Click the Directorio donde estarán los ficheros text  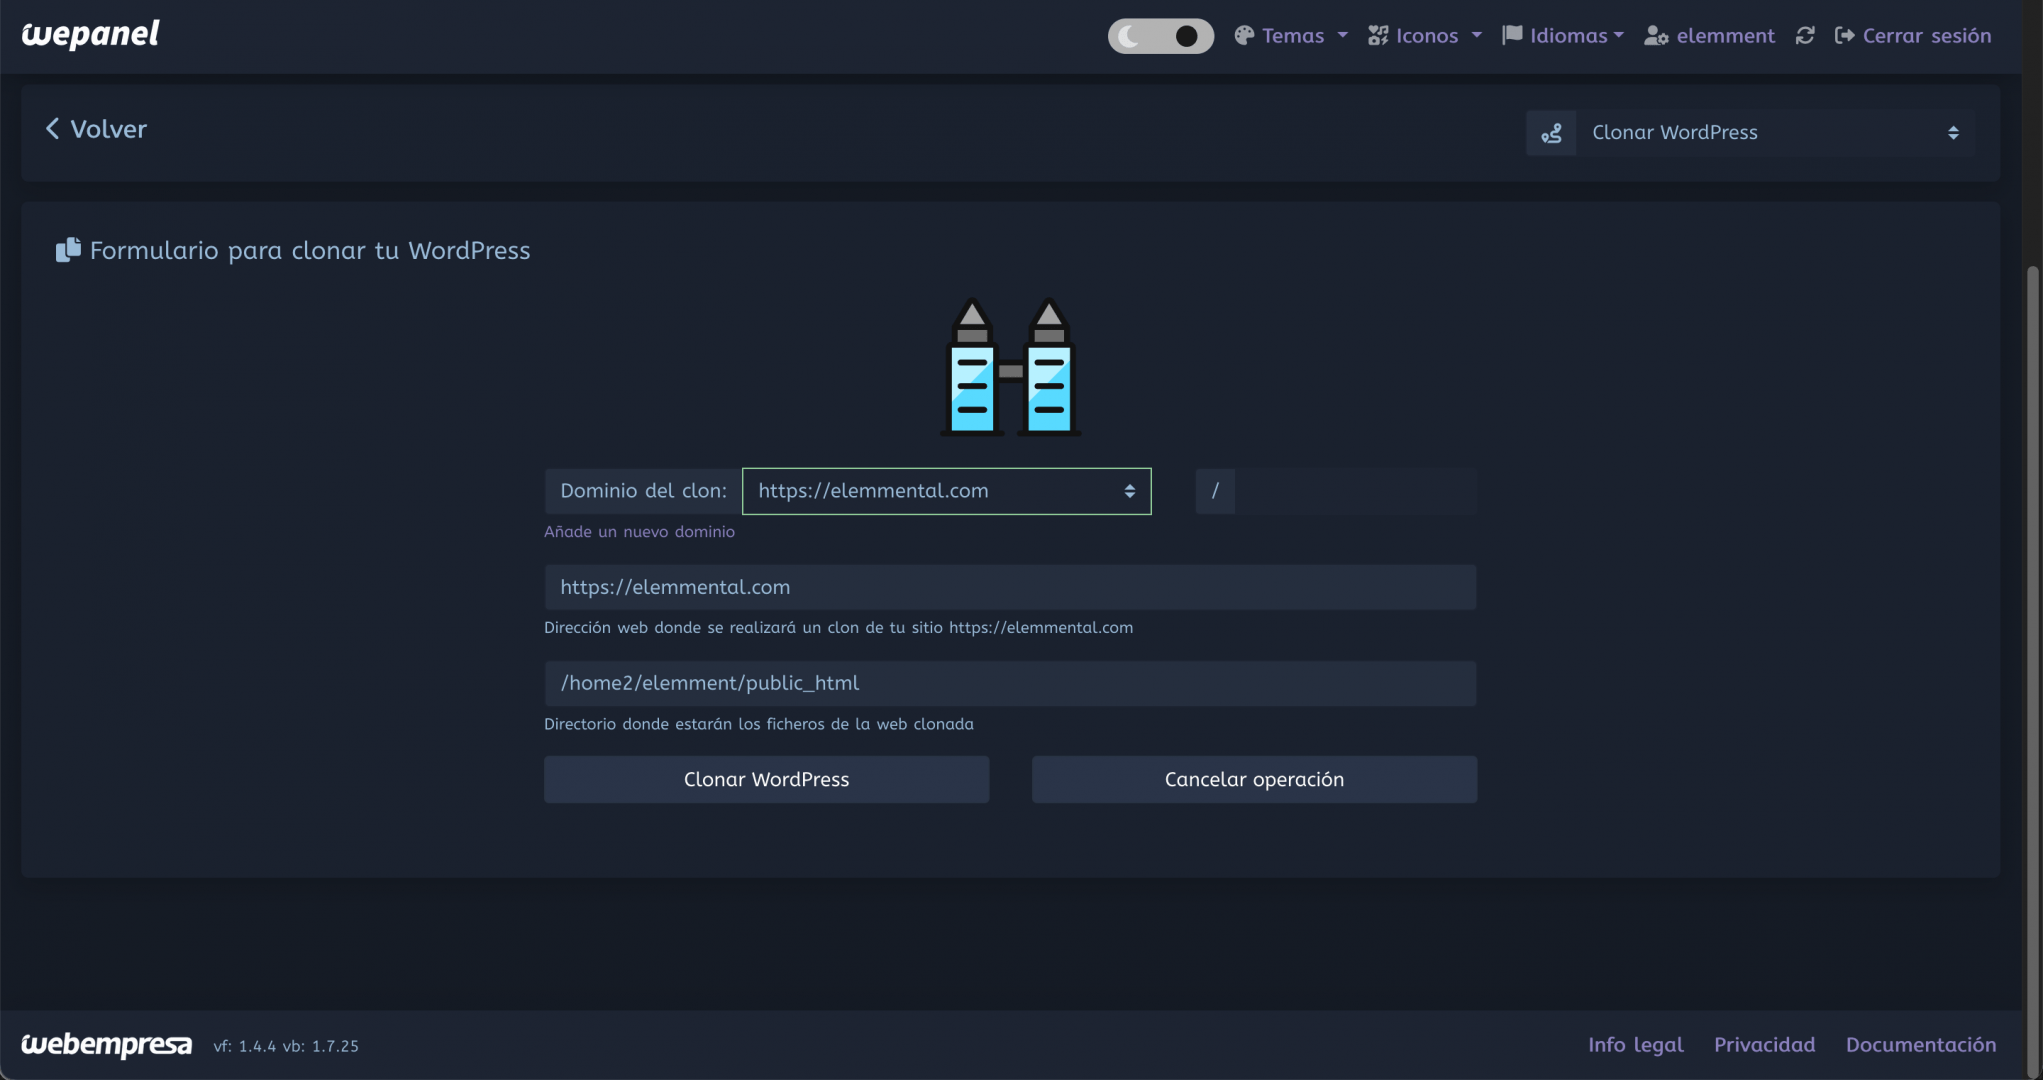click(759, 724)
